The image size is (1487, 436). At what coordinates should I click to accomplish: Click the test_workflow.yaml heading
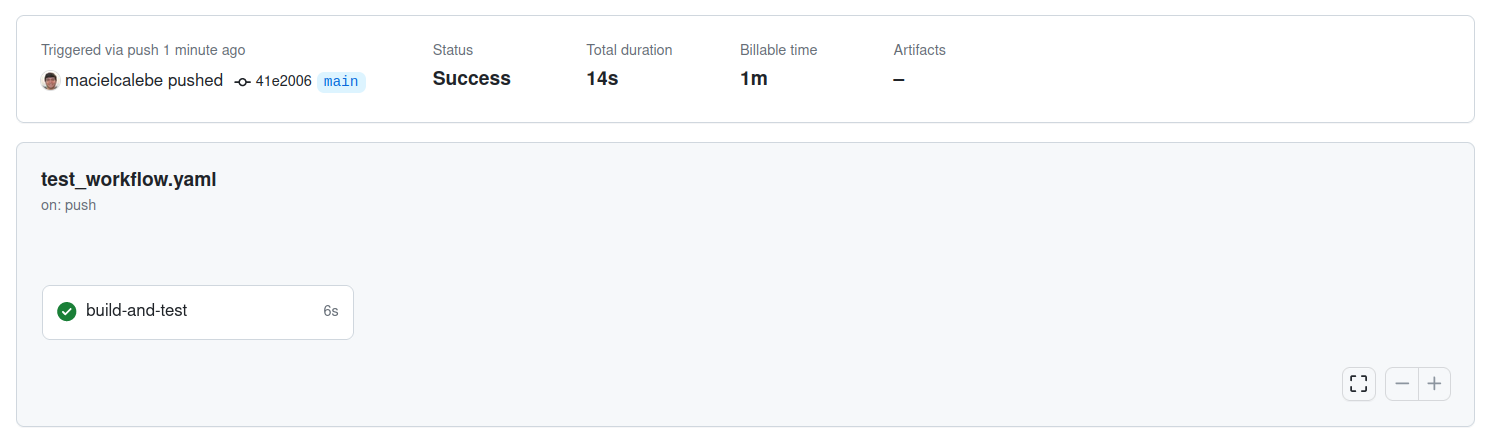tap(128, 180)
